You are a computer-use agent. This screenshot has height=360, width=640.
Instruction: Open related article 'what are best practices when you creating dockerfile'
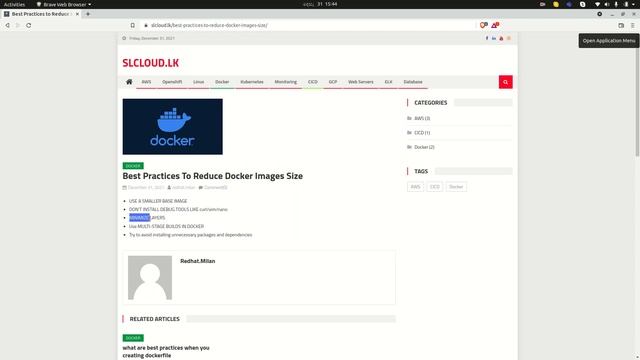point(166,351)
